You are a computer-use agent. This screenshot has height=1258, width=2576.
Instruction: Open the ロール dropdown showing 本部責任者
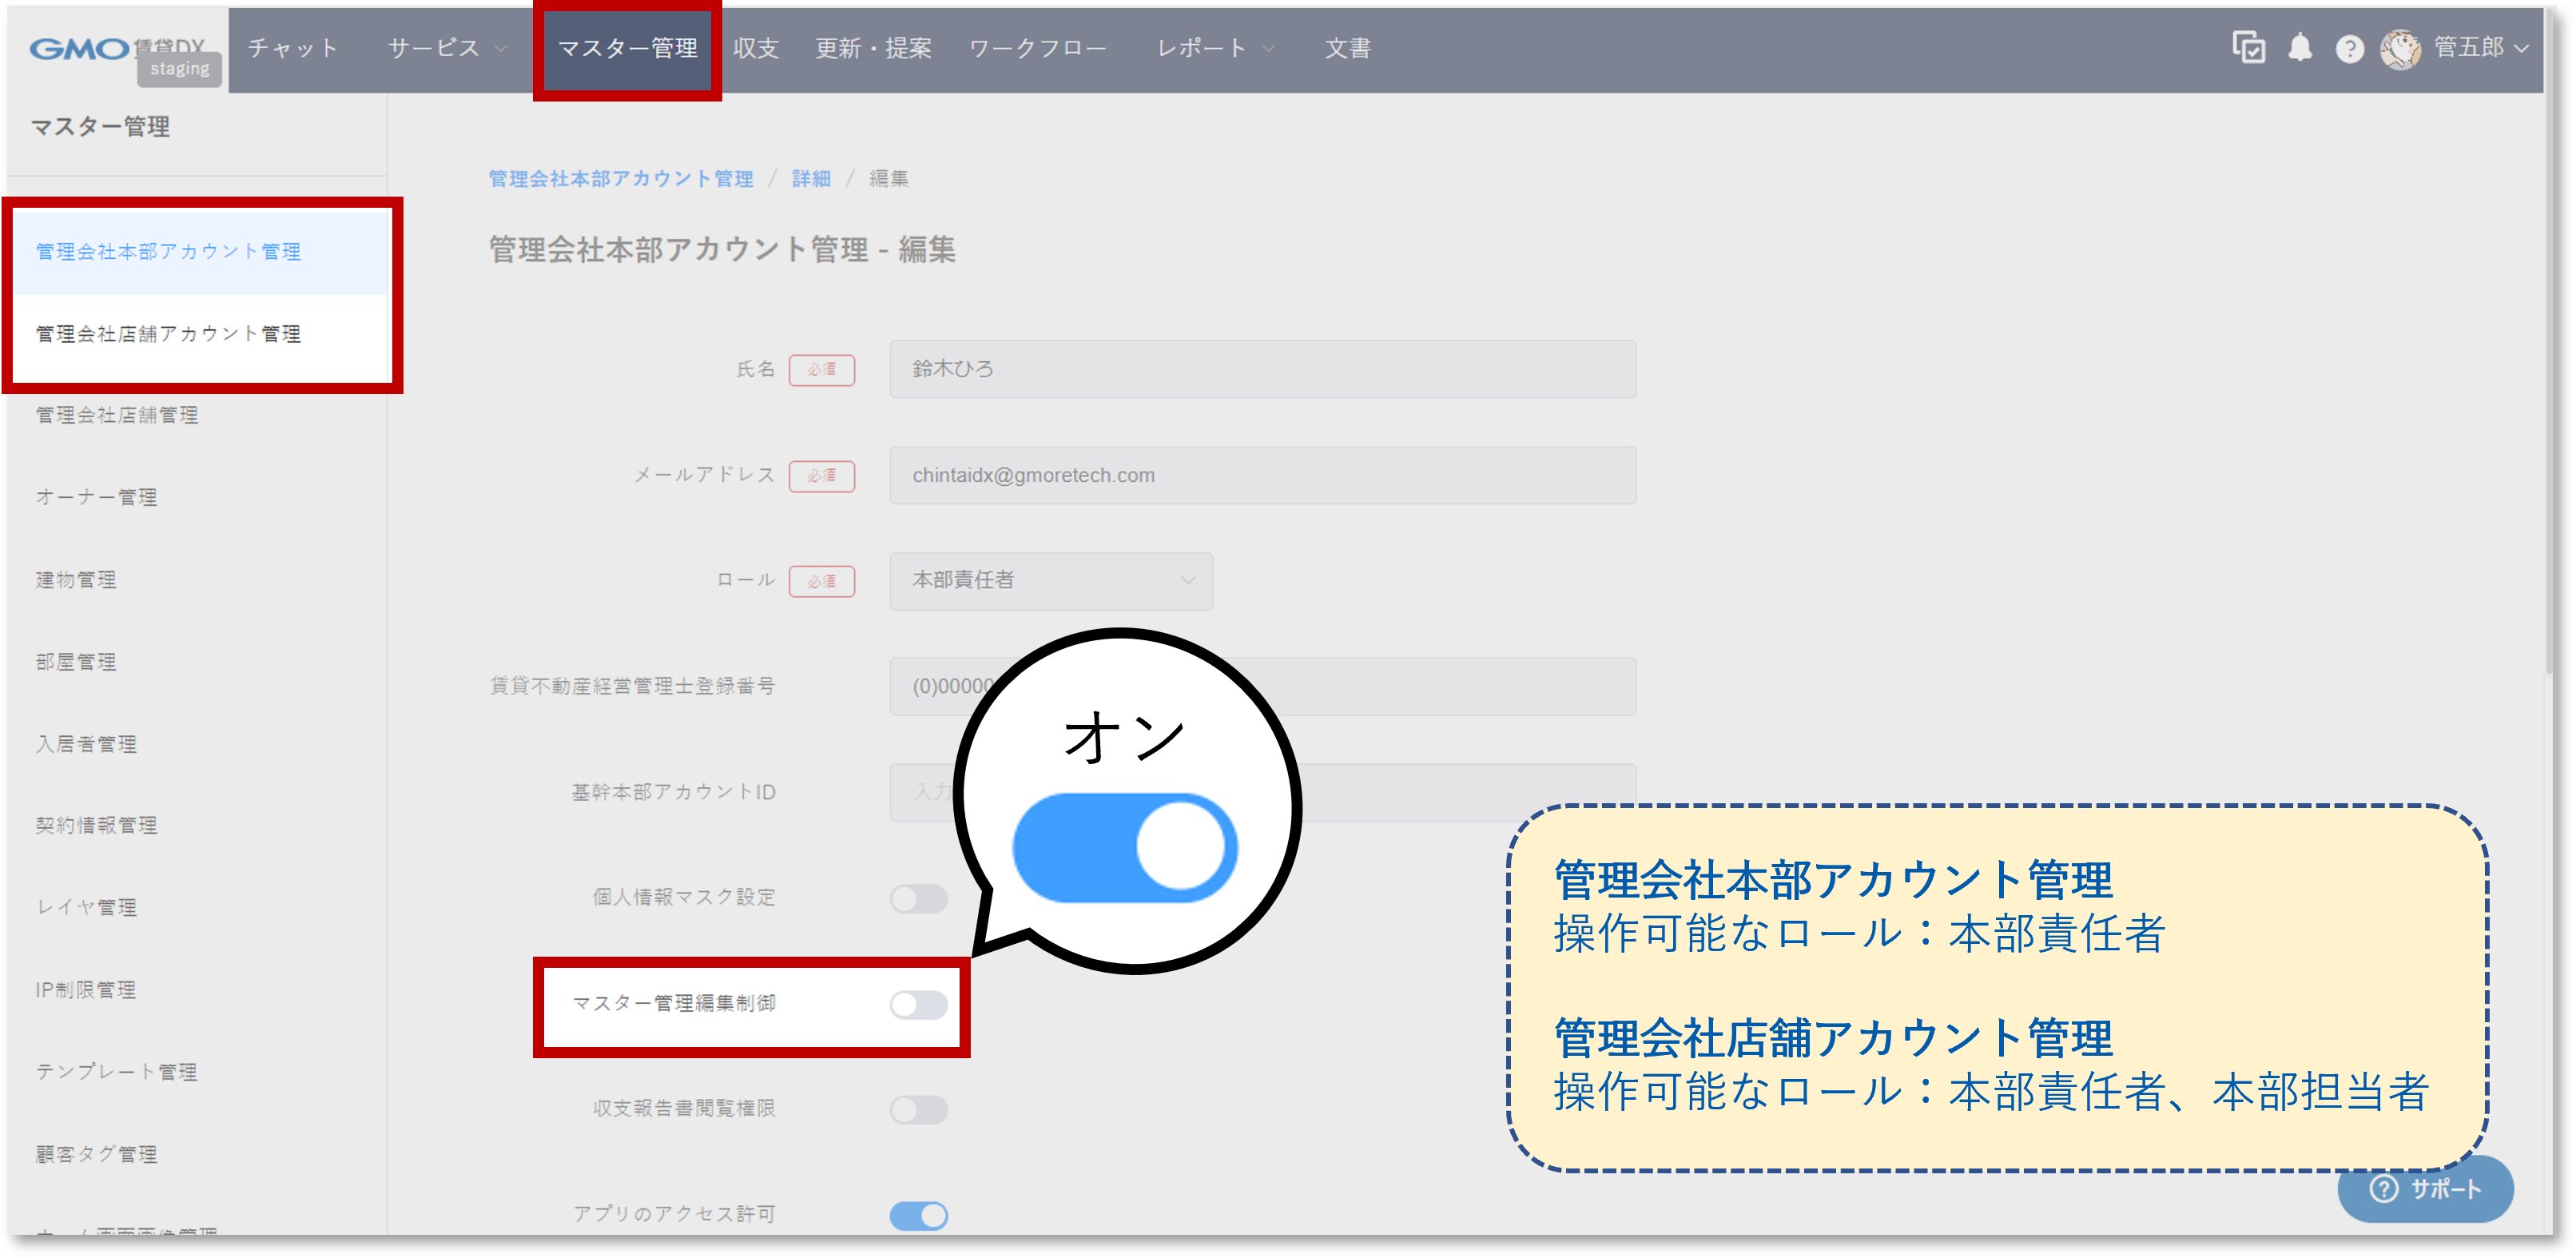pos(1051,581)
